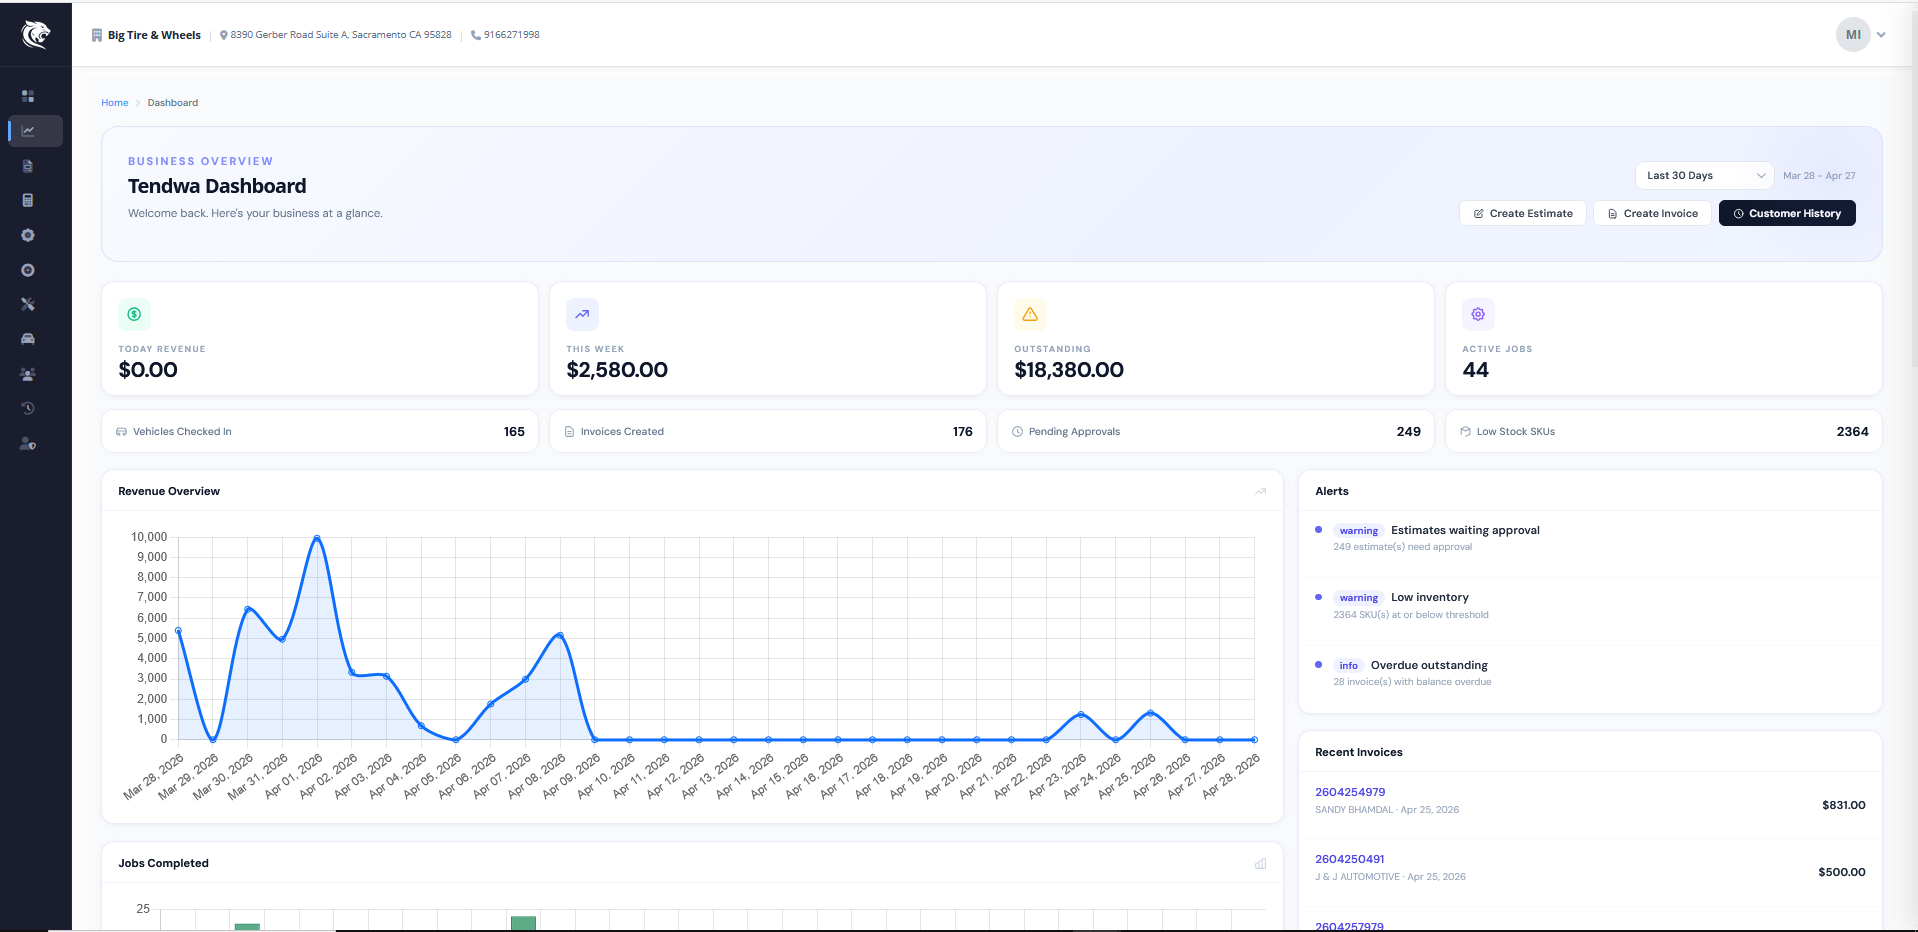
Task: Open the Invoices Created card
Action: tap(768, 432)
